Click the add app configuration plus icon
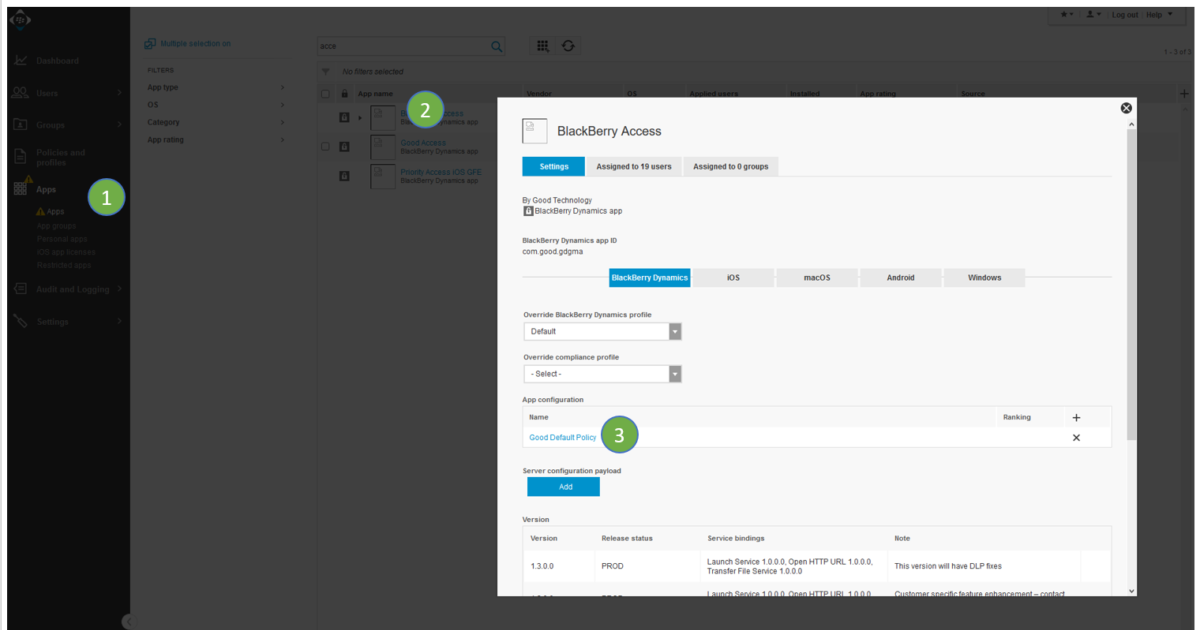 point(1076,417)
